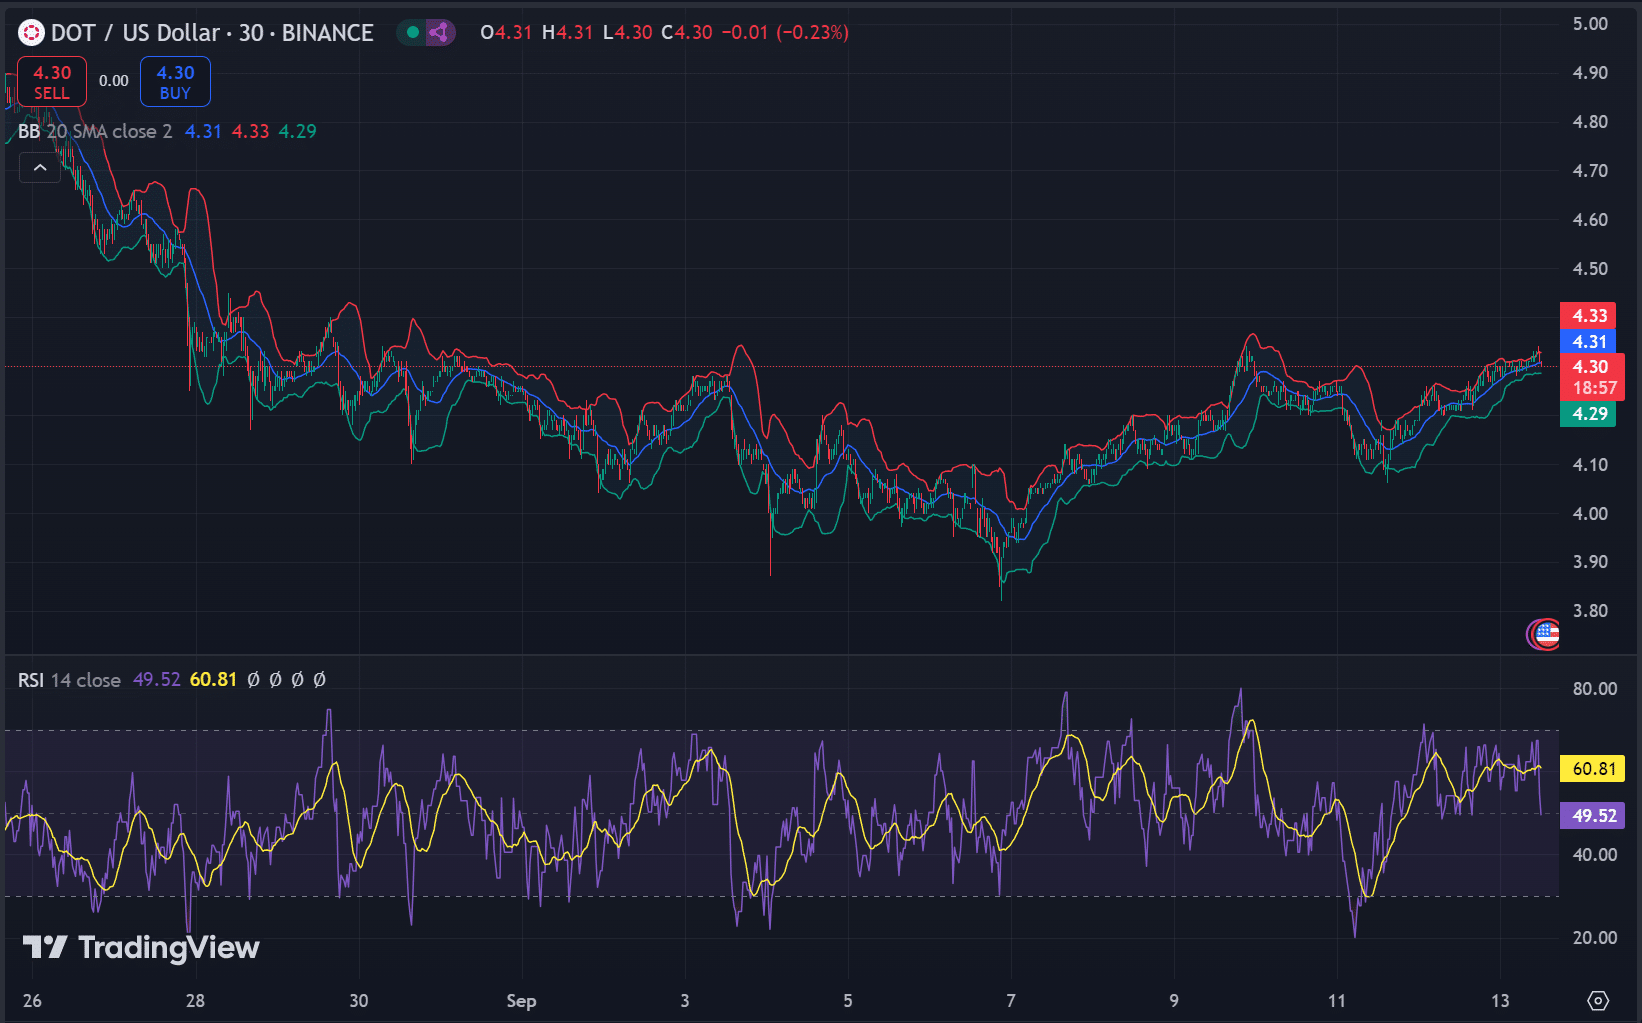
Task: Click current price label with 18:57 countdown
Action: click(x=1592, y=377)
